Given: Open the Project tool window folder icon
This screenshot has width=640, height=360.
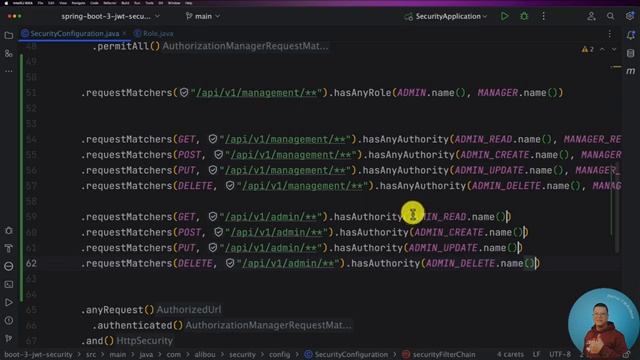Looking at the screenshot, I should 9,36.
